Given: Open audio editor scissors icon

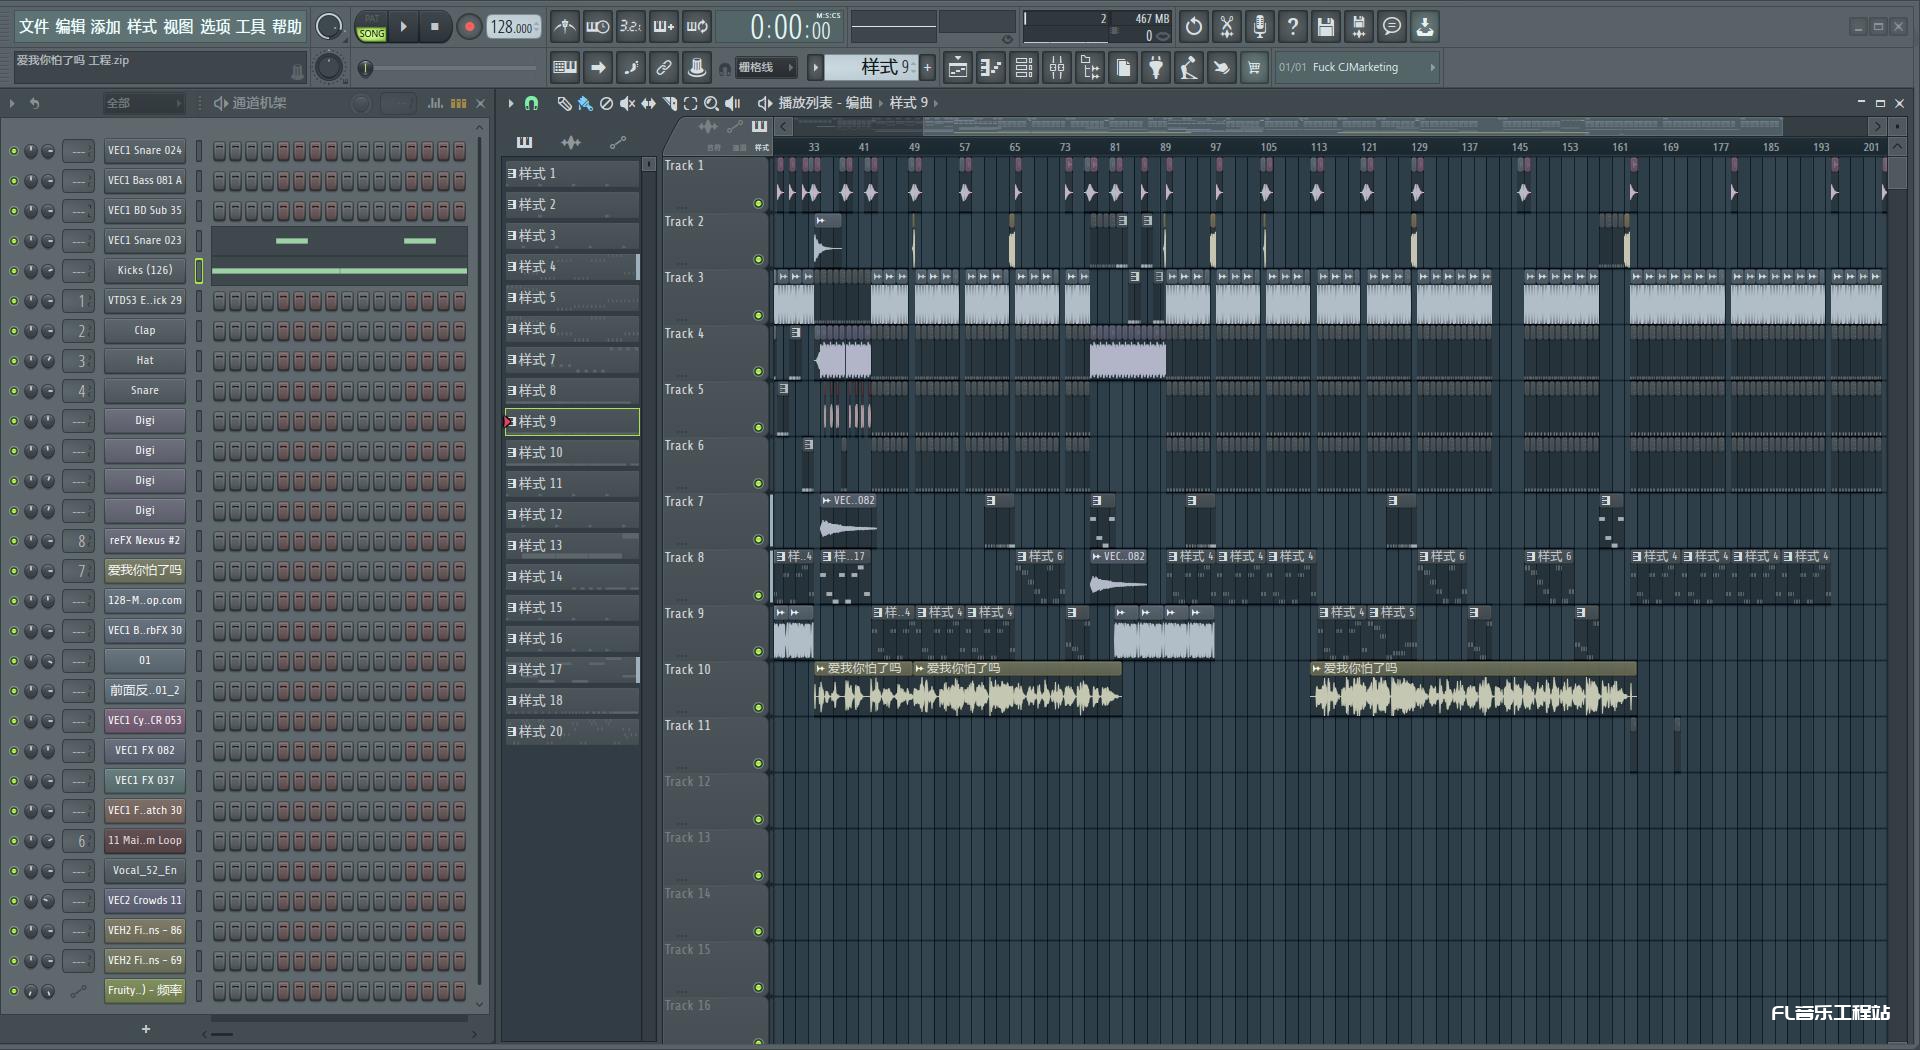Looking at the screenshot, I should click(1227, 27).
